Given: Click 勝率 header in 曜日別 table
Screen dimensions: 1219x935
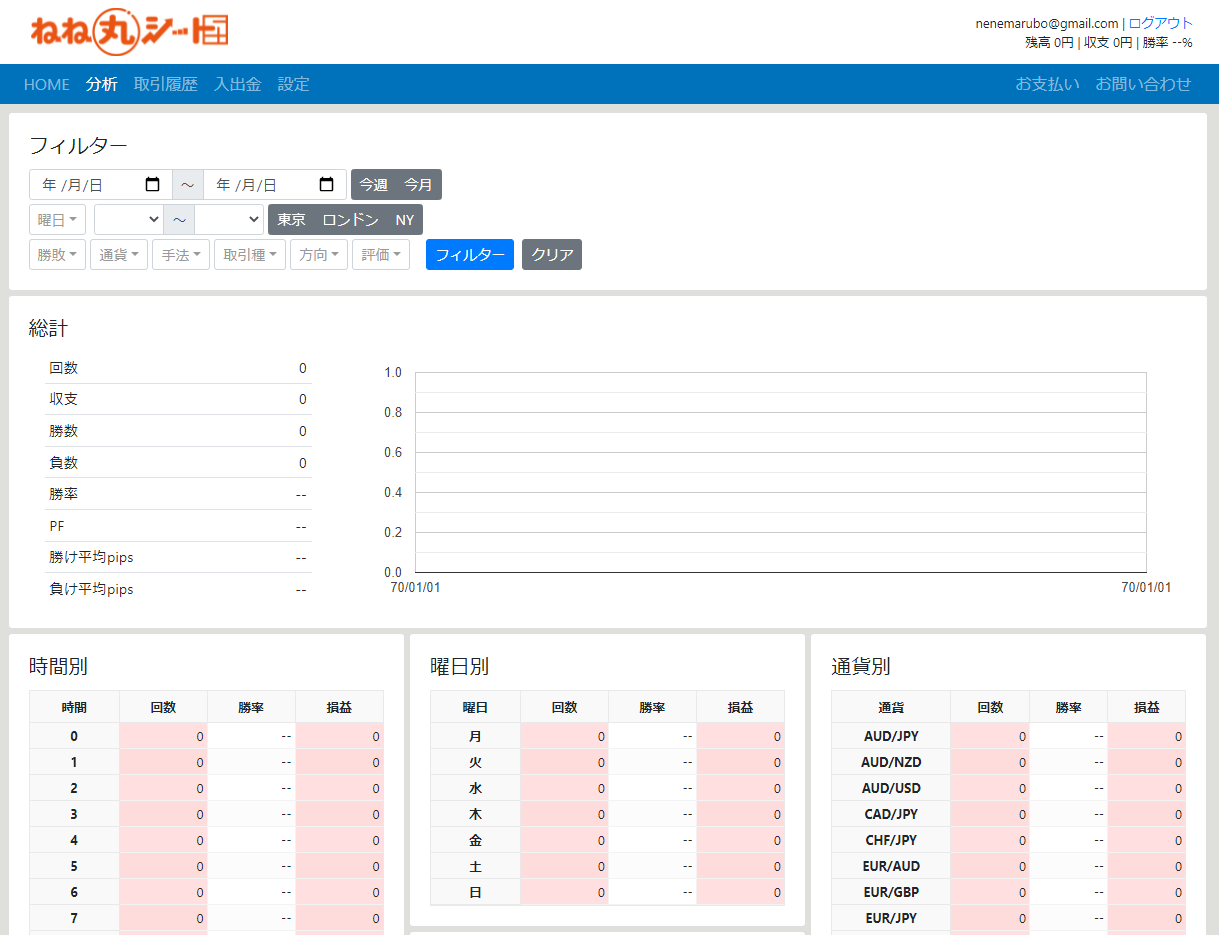Looking at the screenshot, I should click(x=652, y=707).
